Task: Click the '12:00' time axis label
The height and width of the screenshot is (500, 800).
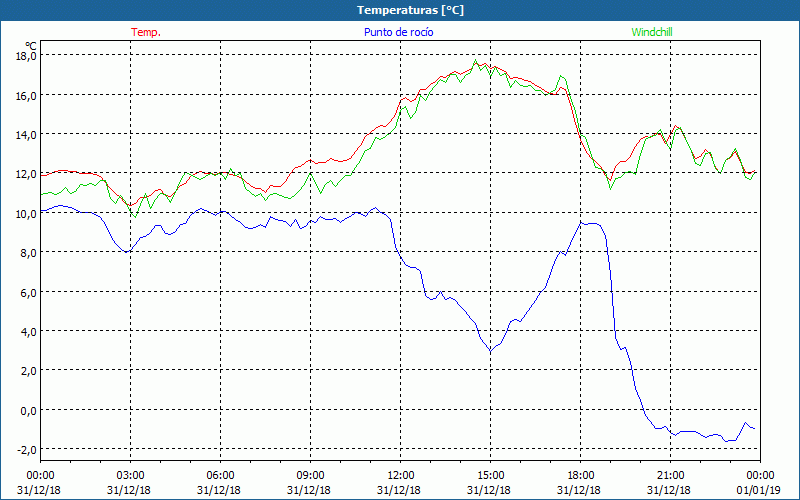Action: pyautogui.click(x=401, y=476)
